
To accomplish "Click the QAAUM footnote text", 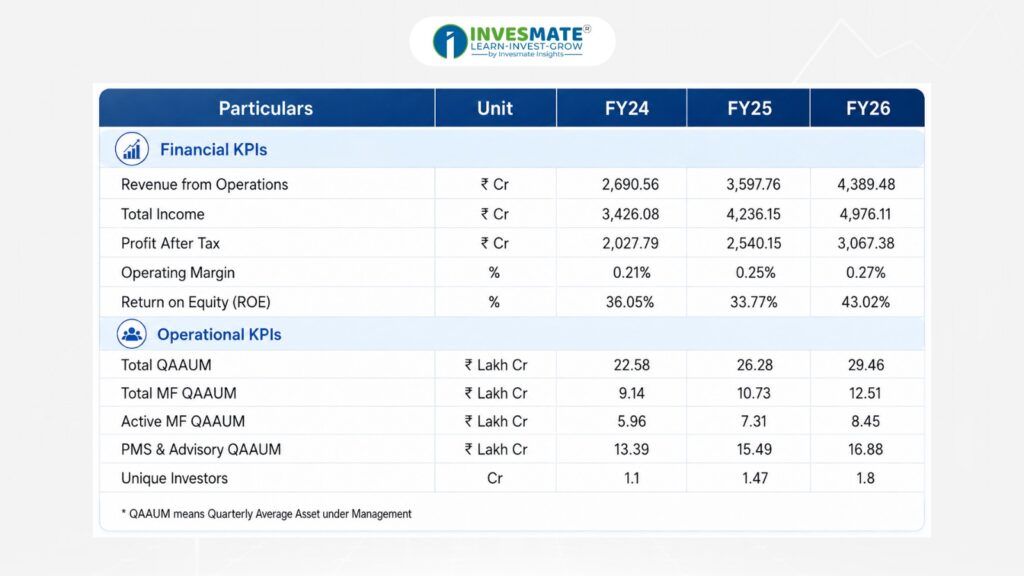I will point(266,514).
